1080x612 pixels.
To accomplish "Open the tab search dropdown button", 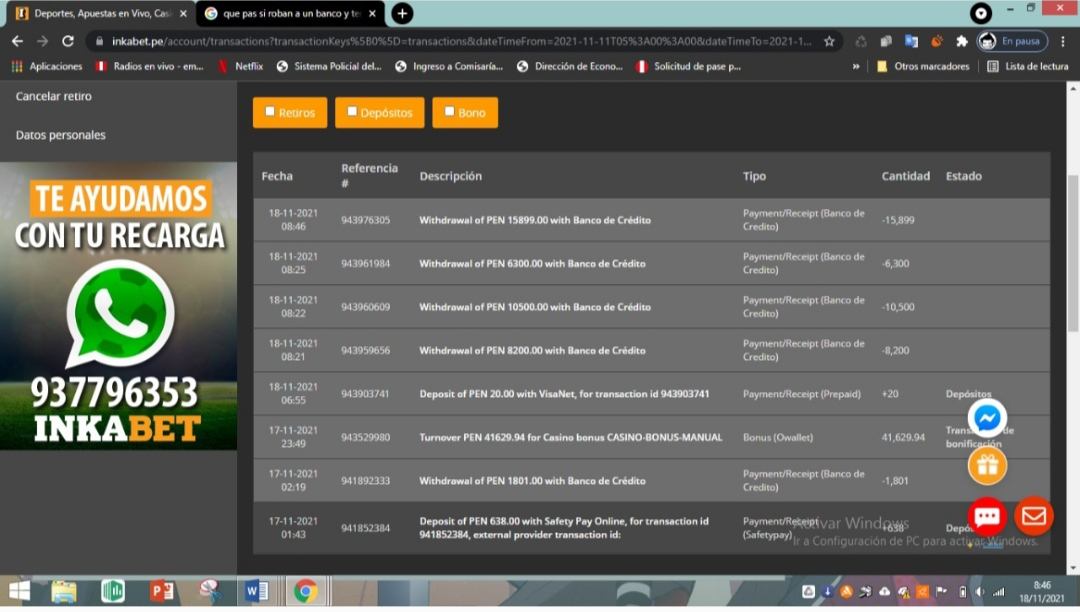I will (981, 13).
